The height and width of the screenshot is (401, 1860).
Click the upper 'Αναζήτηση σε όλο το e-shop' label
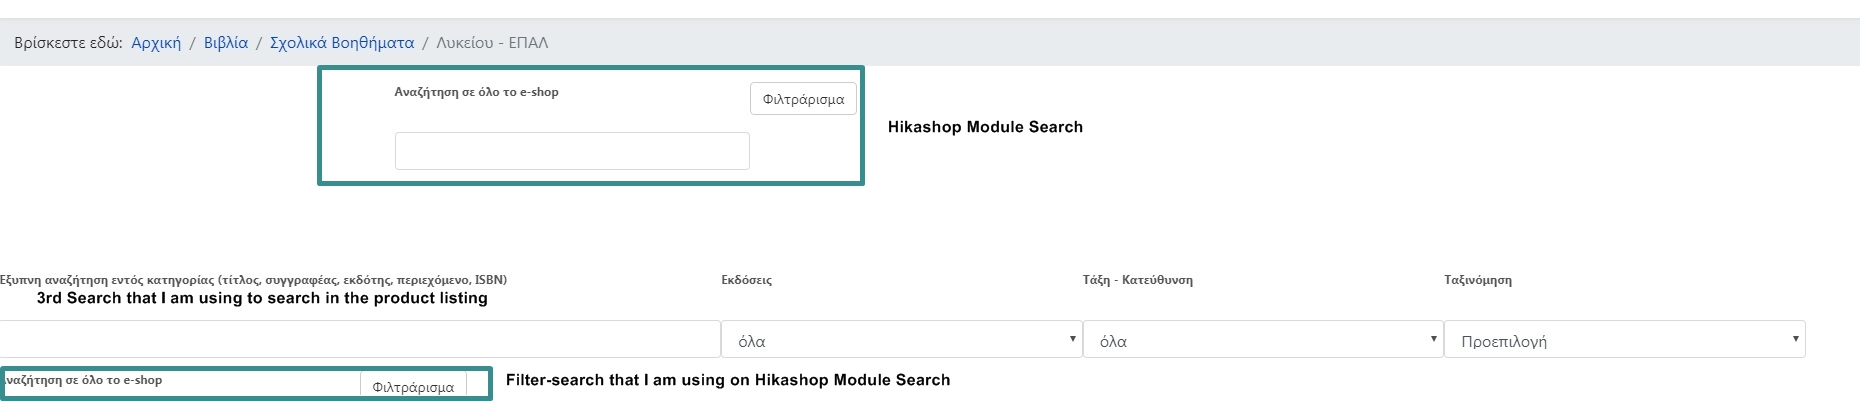tap(476, 92)
